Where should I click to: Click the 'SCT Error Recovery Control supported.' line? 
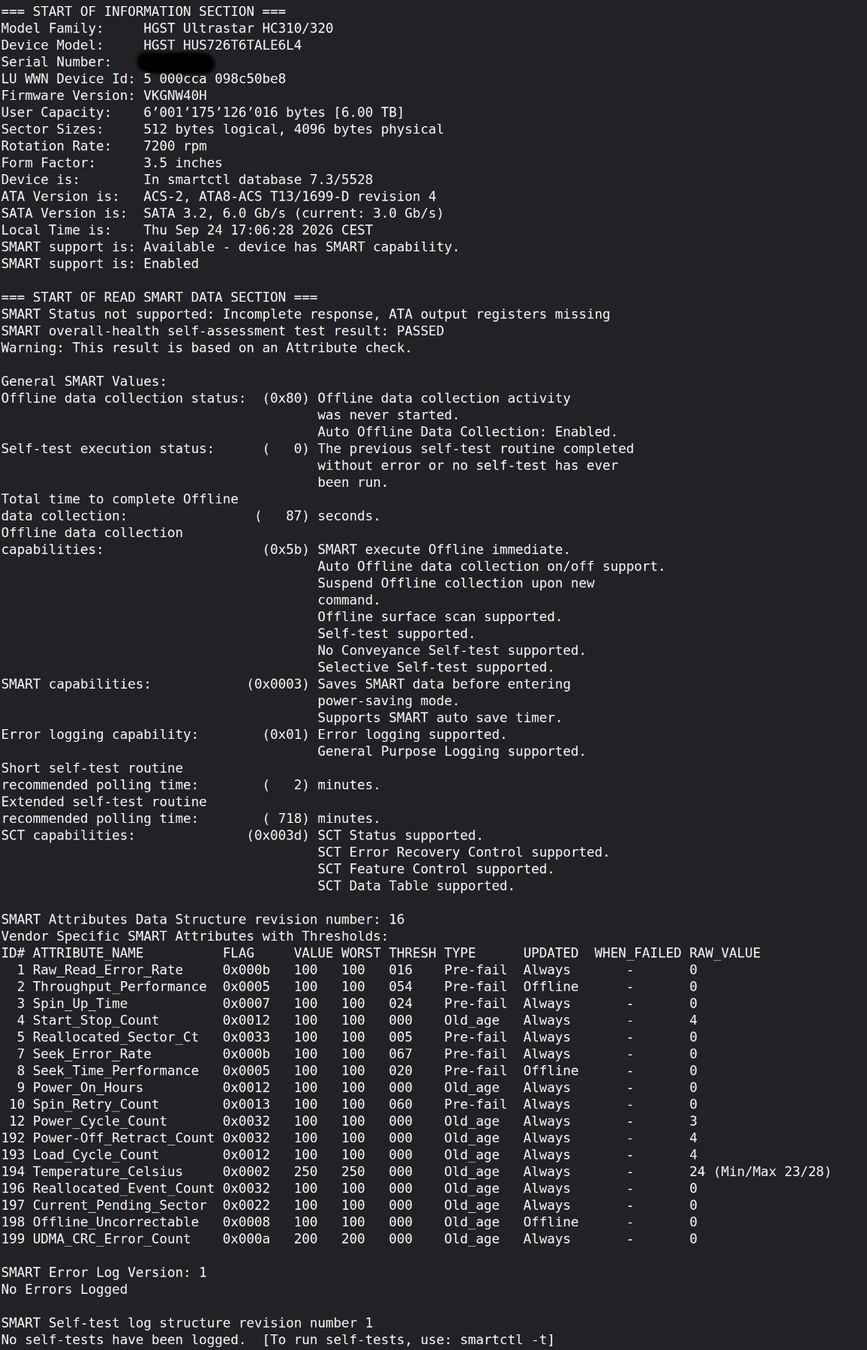click(x=464, y=852)
